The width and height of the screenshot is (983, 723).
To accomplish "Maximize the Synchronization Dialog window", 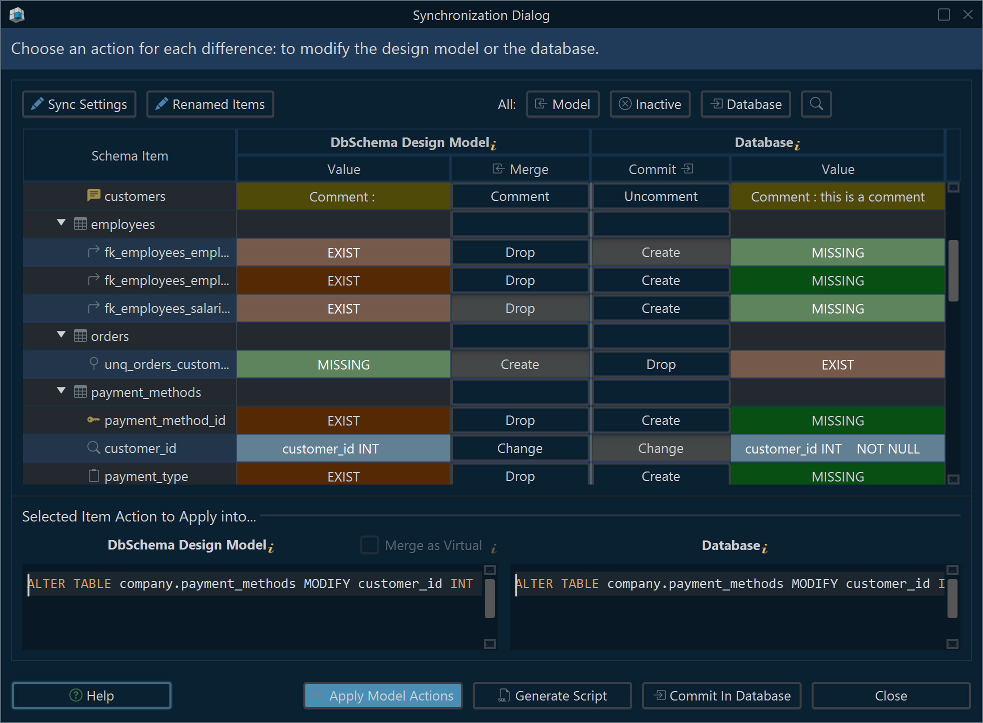I will click(x=944, y=14).
